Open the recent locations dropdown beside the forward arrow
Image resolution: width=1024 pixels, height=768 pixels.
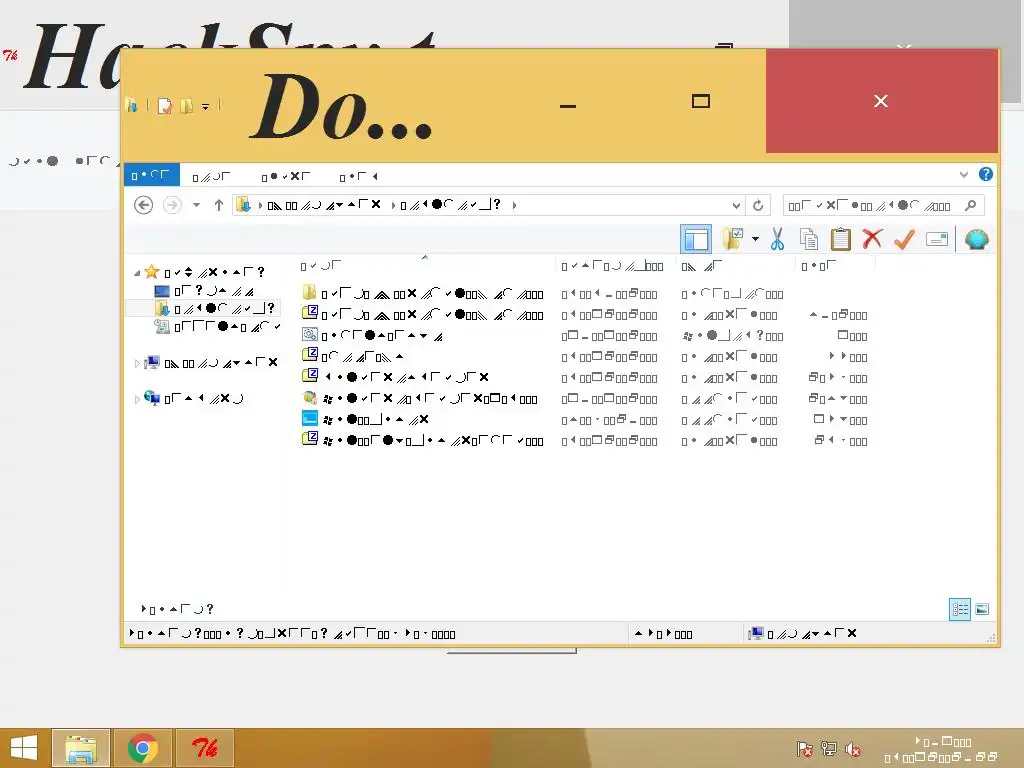tap(196, 205)
